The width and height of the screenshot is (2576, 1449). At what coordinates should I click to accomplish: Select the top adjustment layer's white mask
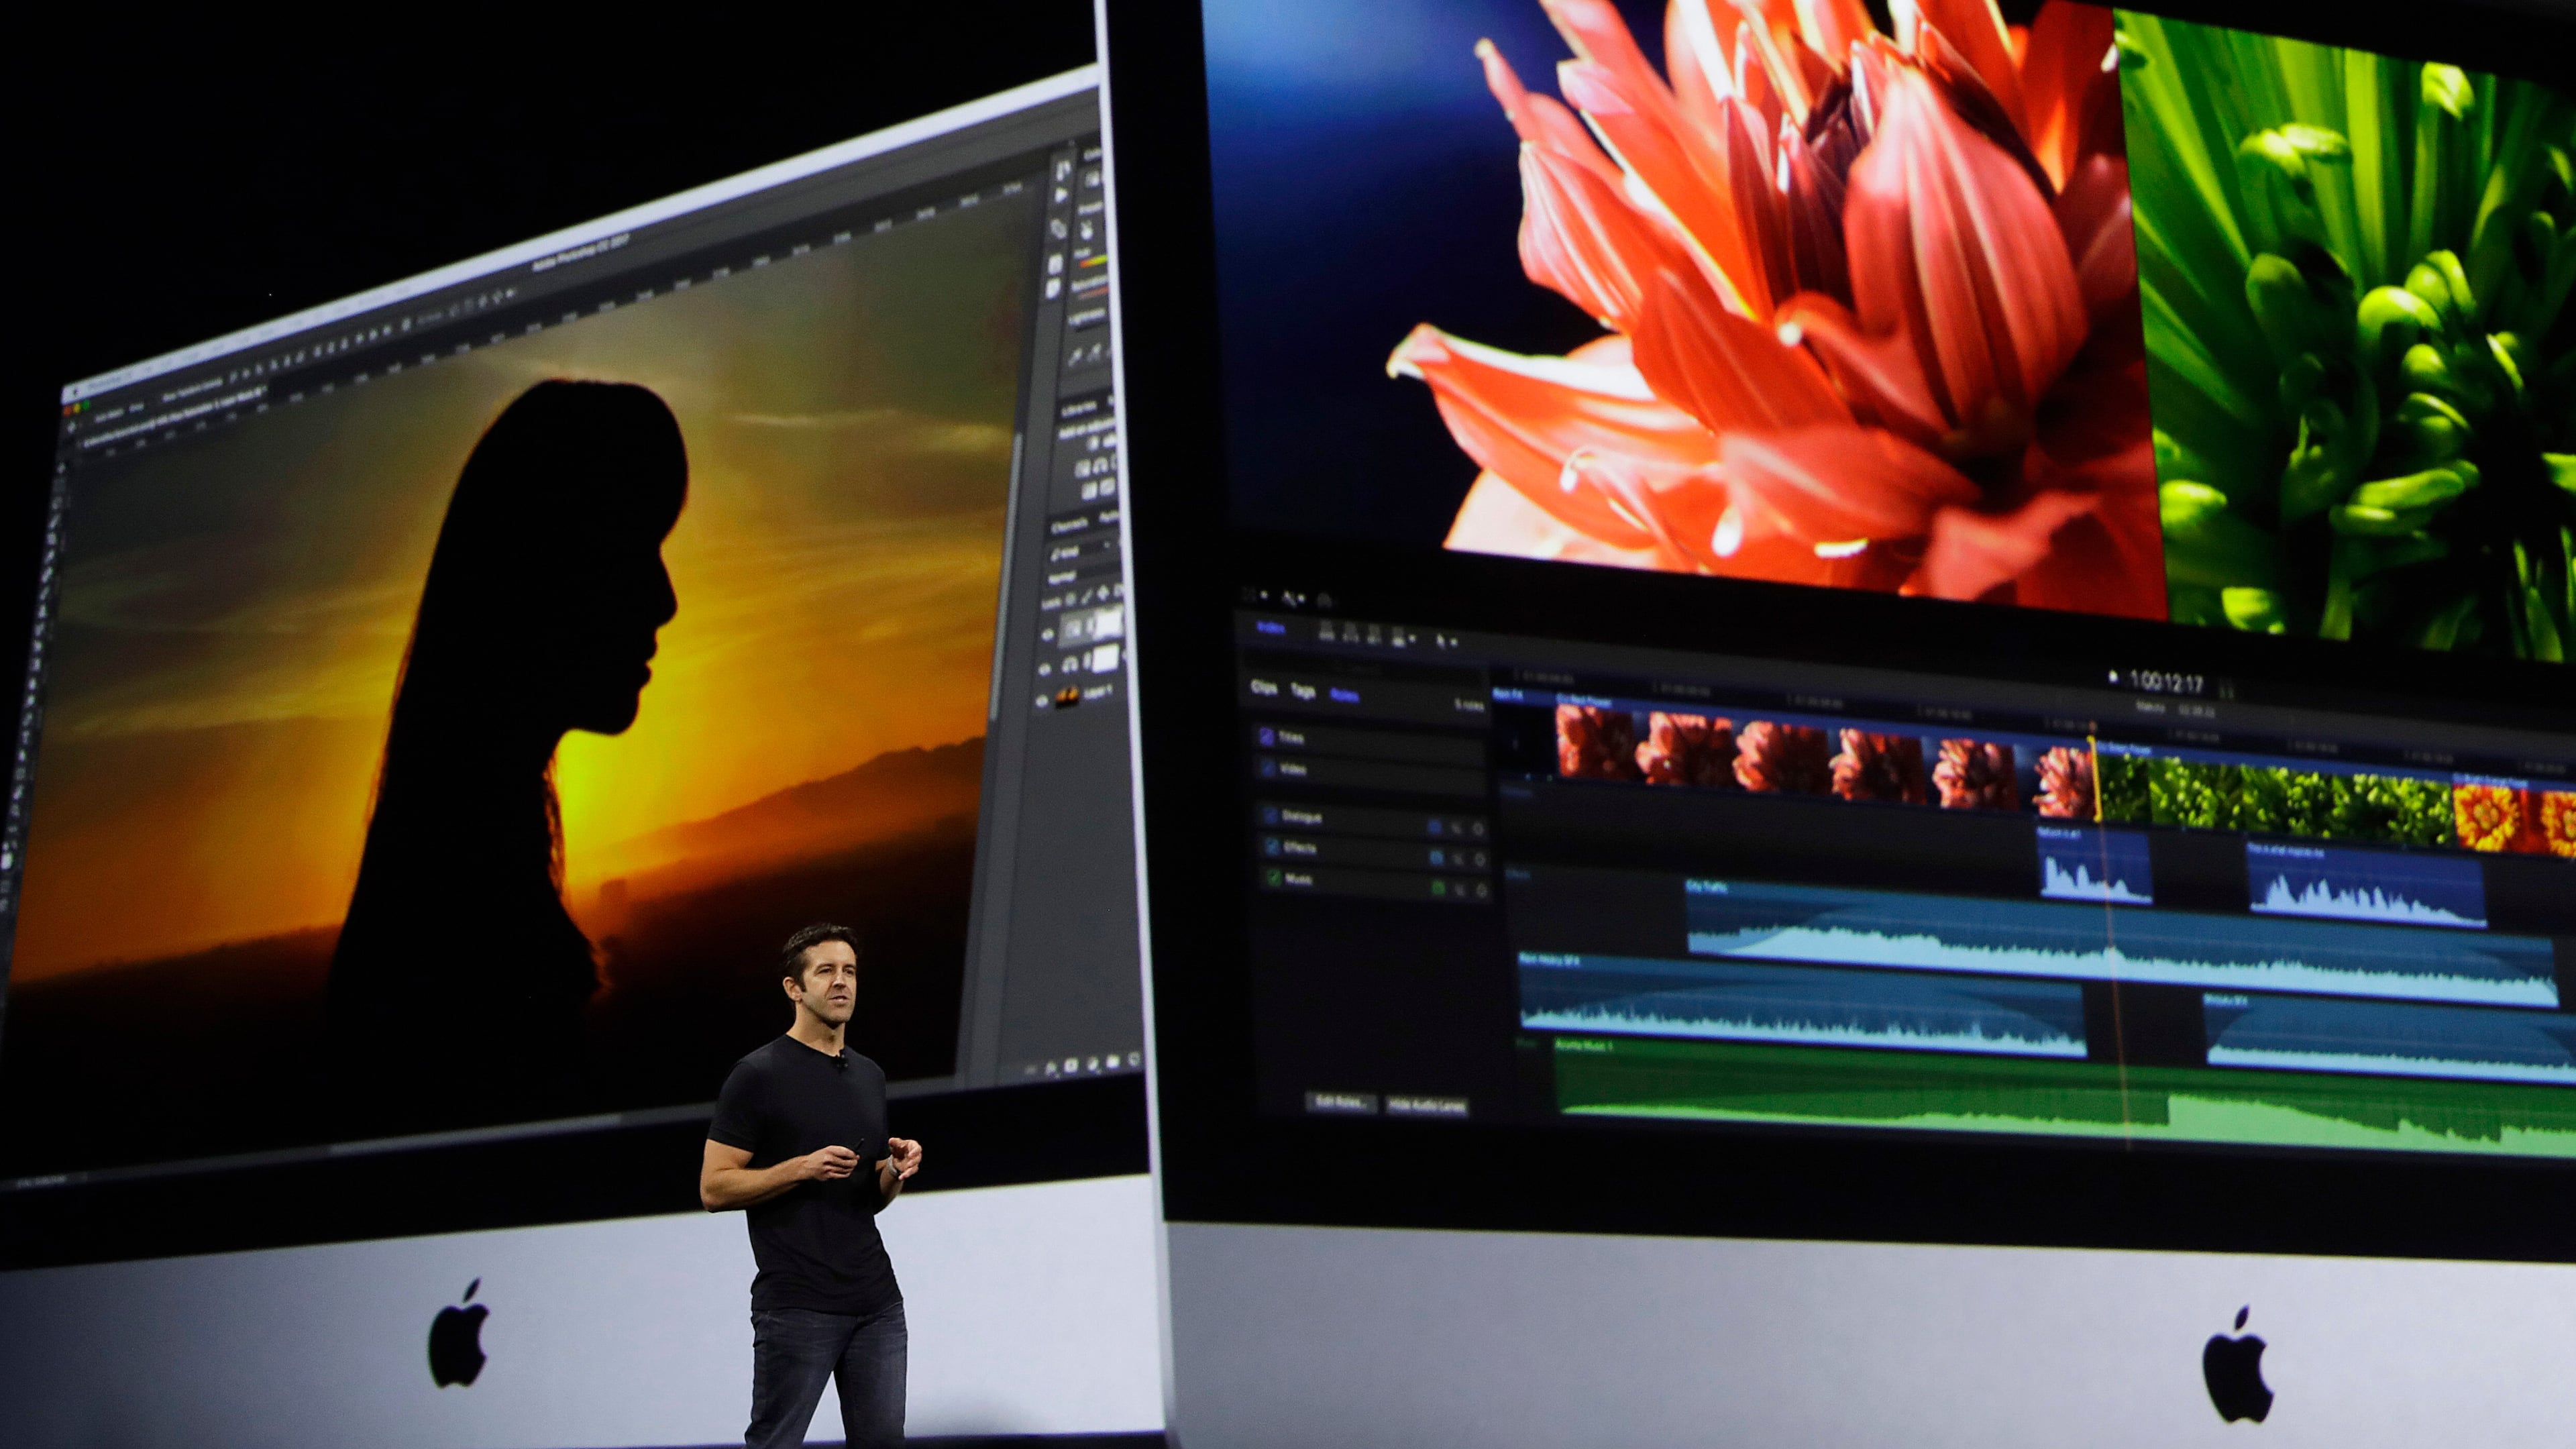(1109, 625)
